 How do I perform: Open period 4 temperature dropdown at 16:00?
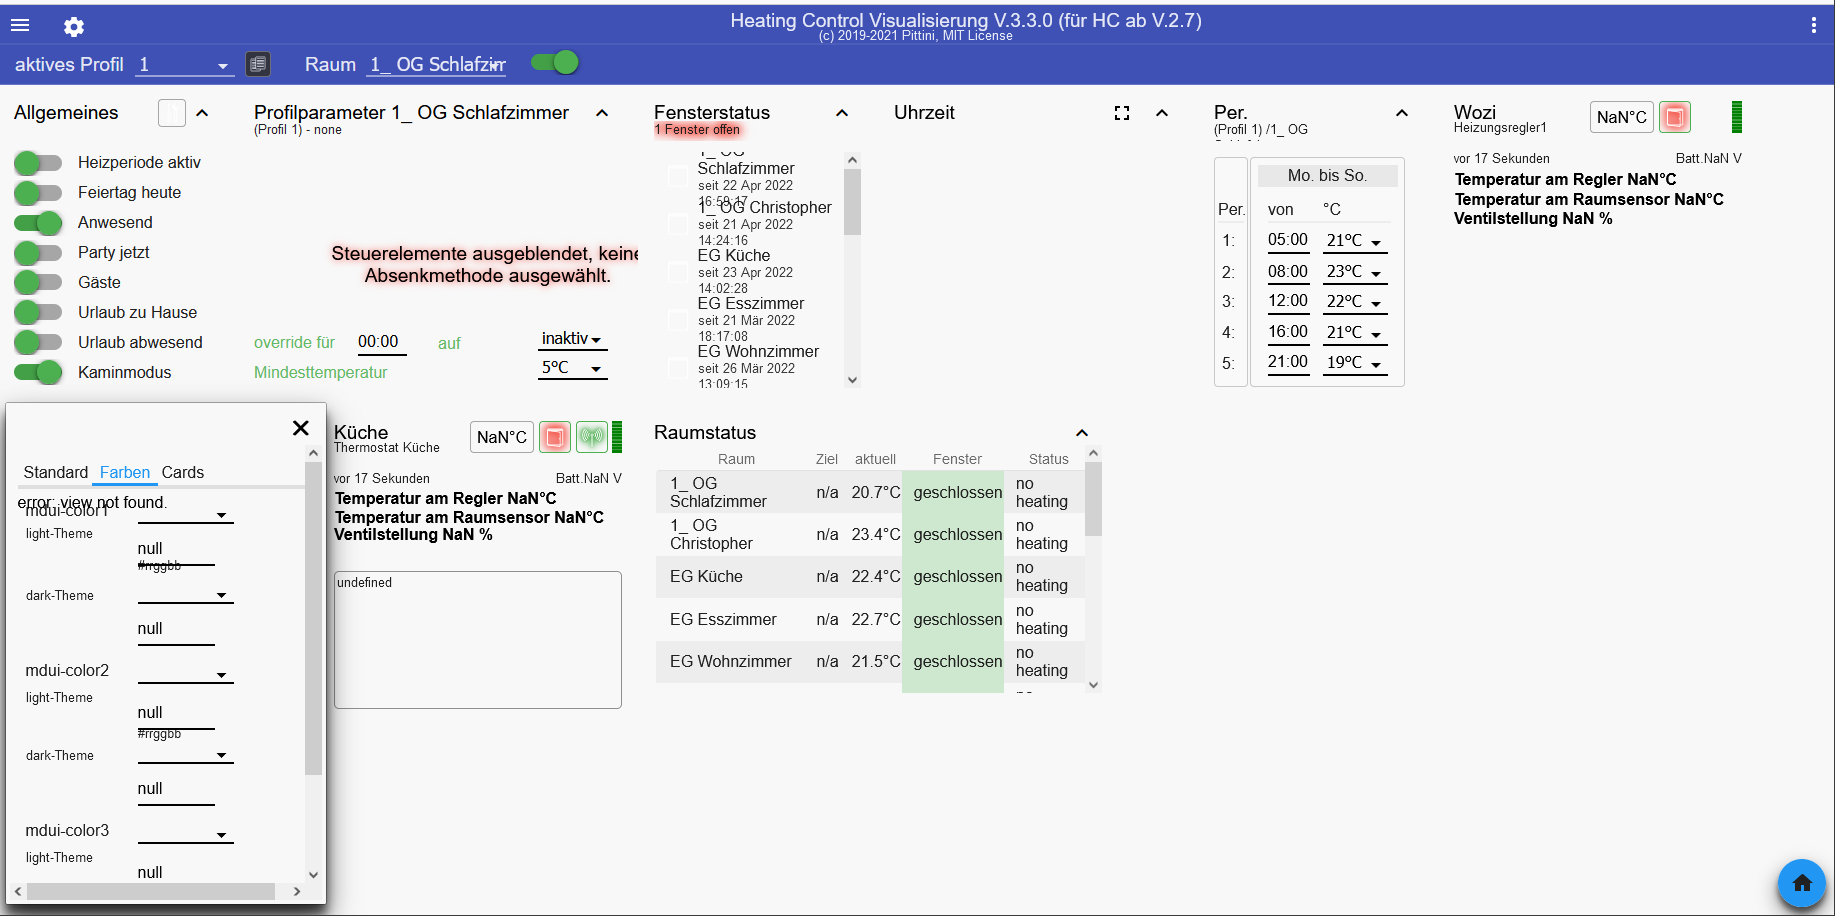pos(1354,333)
